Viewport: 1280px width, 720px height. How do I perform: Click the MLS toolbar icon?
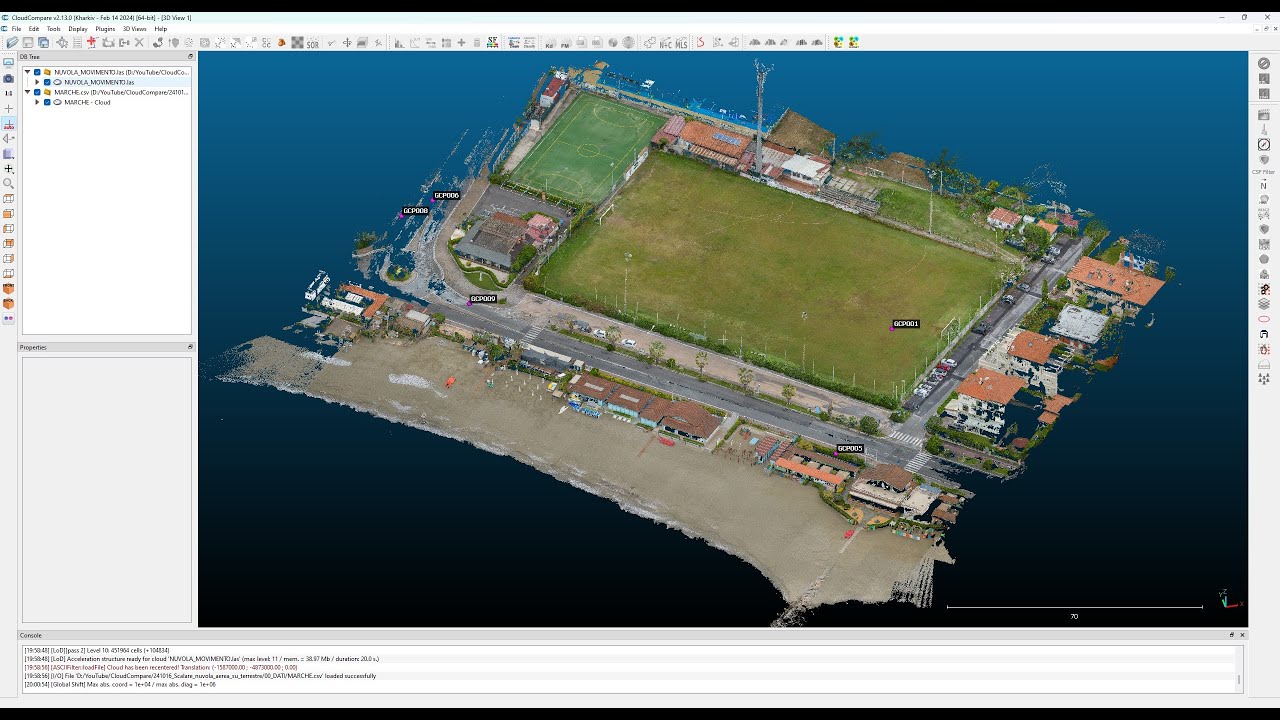(x=681, y=42)
